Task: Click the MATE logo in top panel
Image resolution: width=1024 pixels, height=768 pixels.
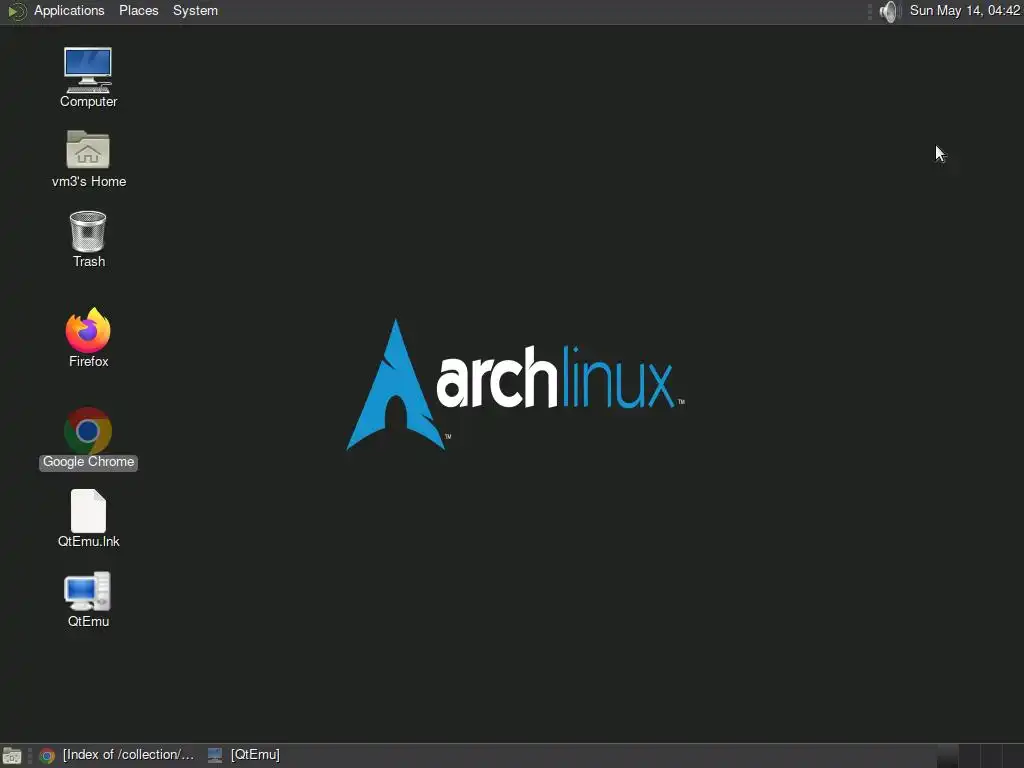Action: 16,11
